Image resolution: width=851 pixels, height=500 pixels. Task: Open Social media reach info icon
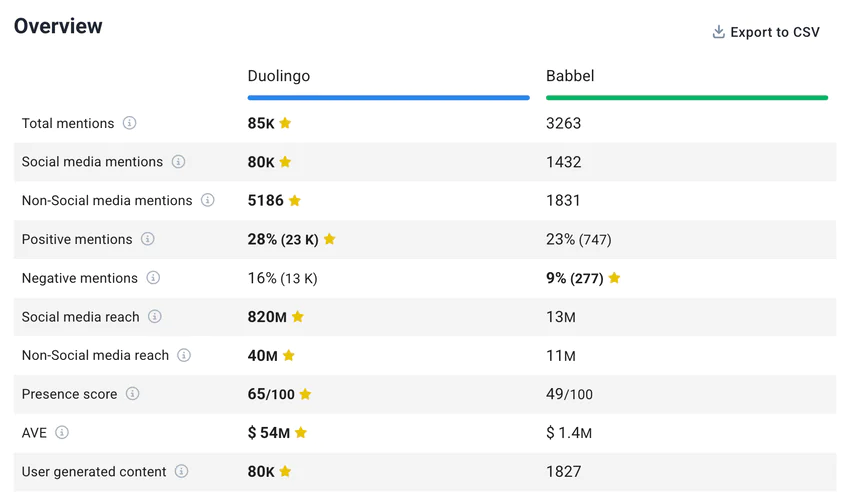click(155, 317)
